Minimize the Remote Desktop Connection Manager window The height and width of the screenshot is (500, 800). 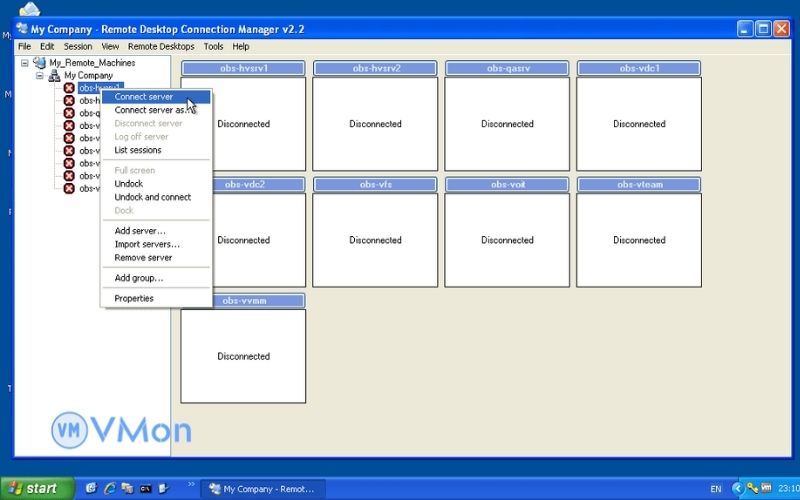pos(745,29)
